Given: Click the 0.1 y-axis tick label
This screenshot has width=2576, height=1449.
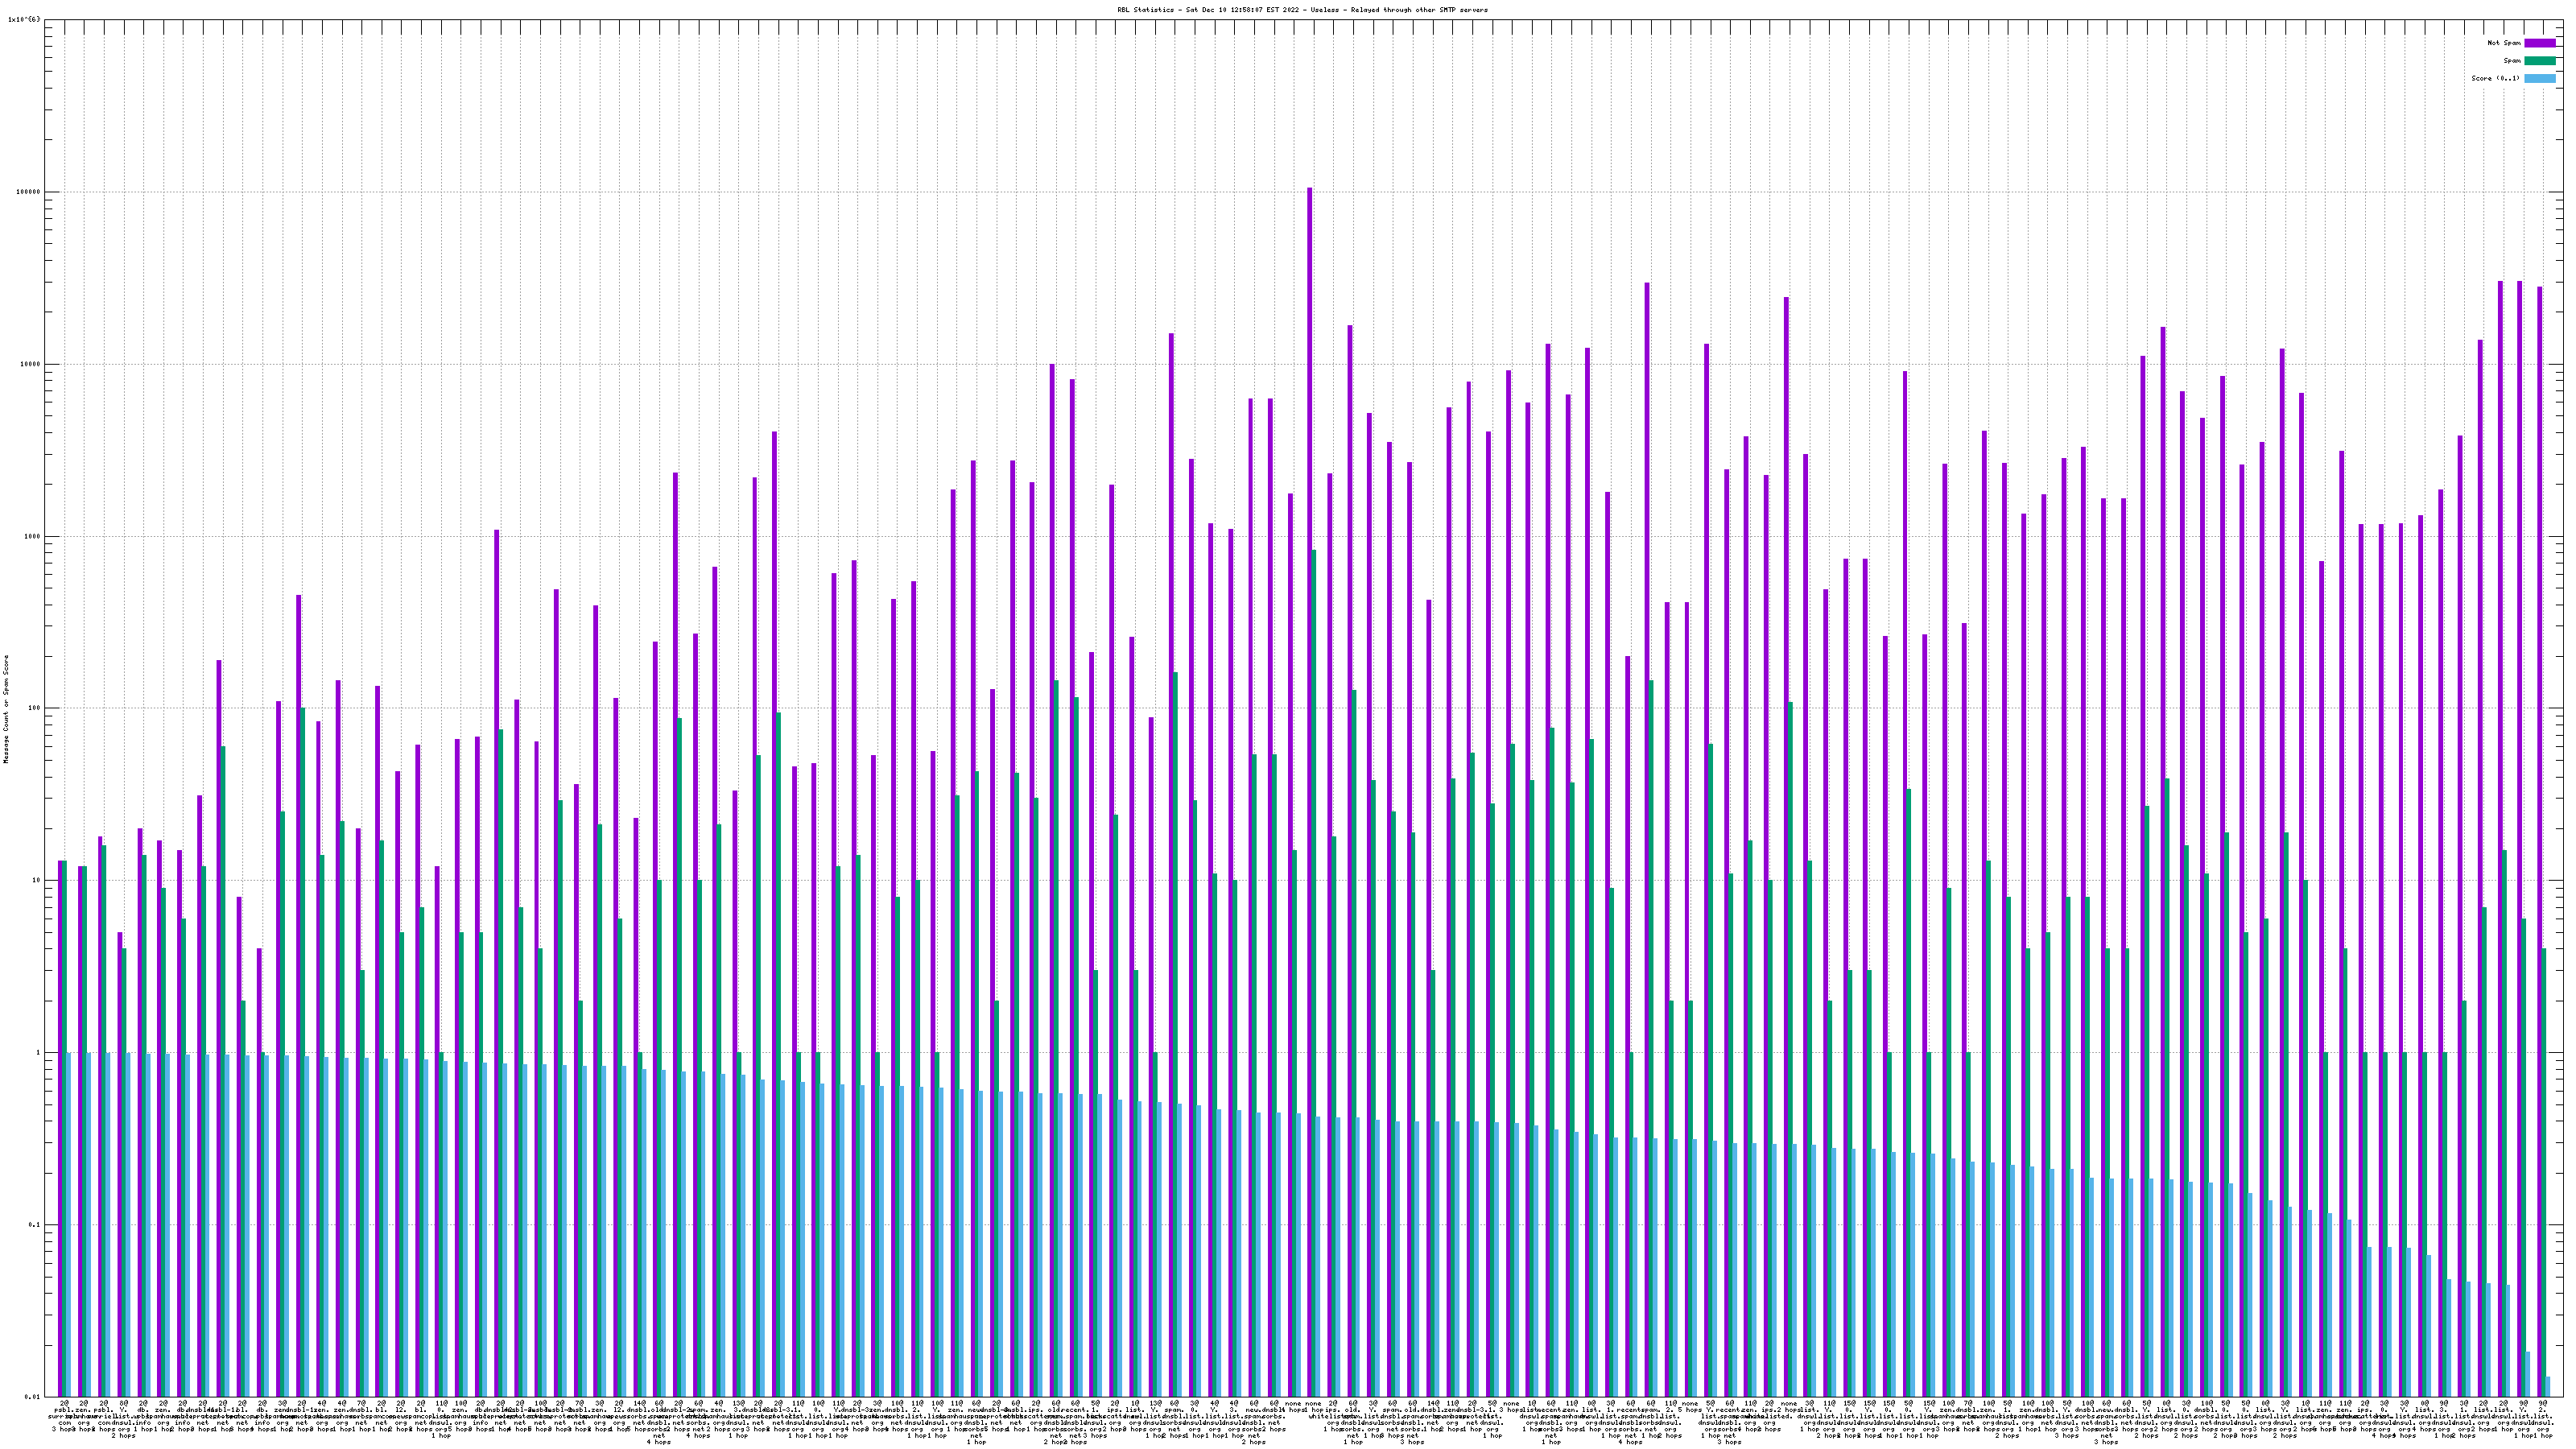Looking at the screenshot, I should tap(34, 1225).
